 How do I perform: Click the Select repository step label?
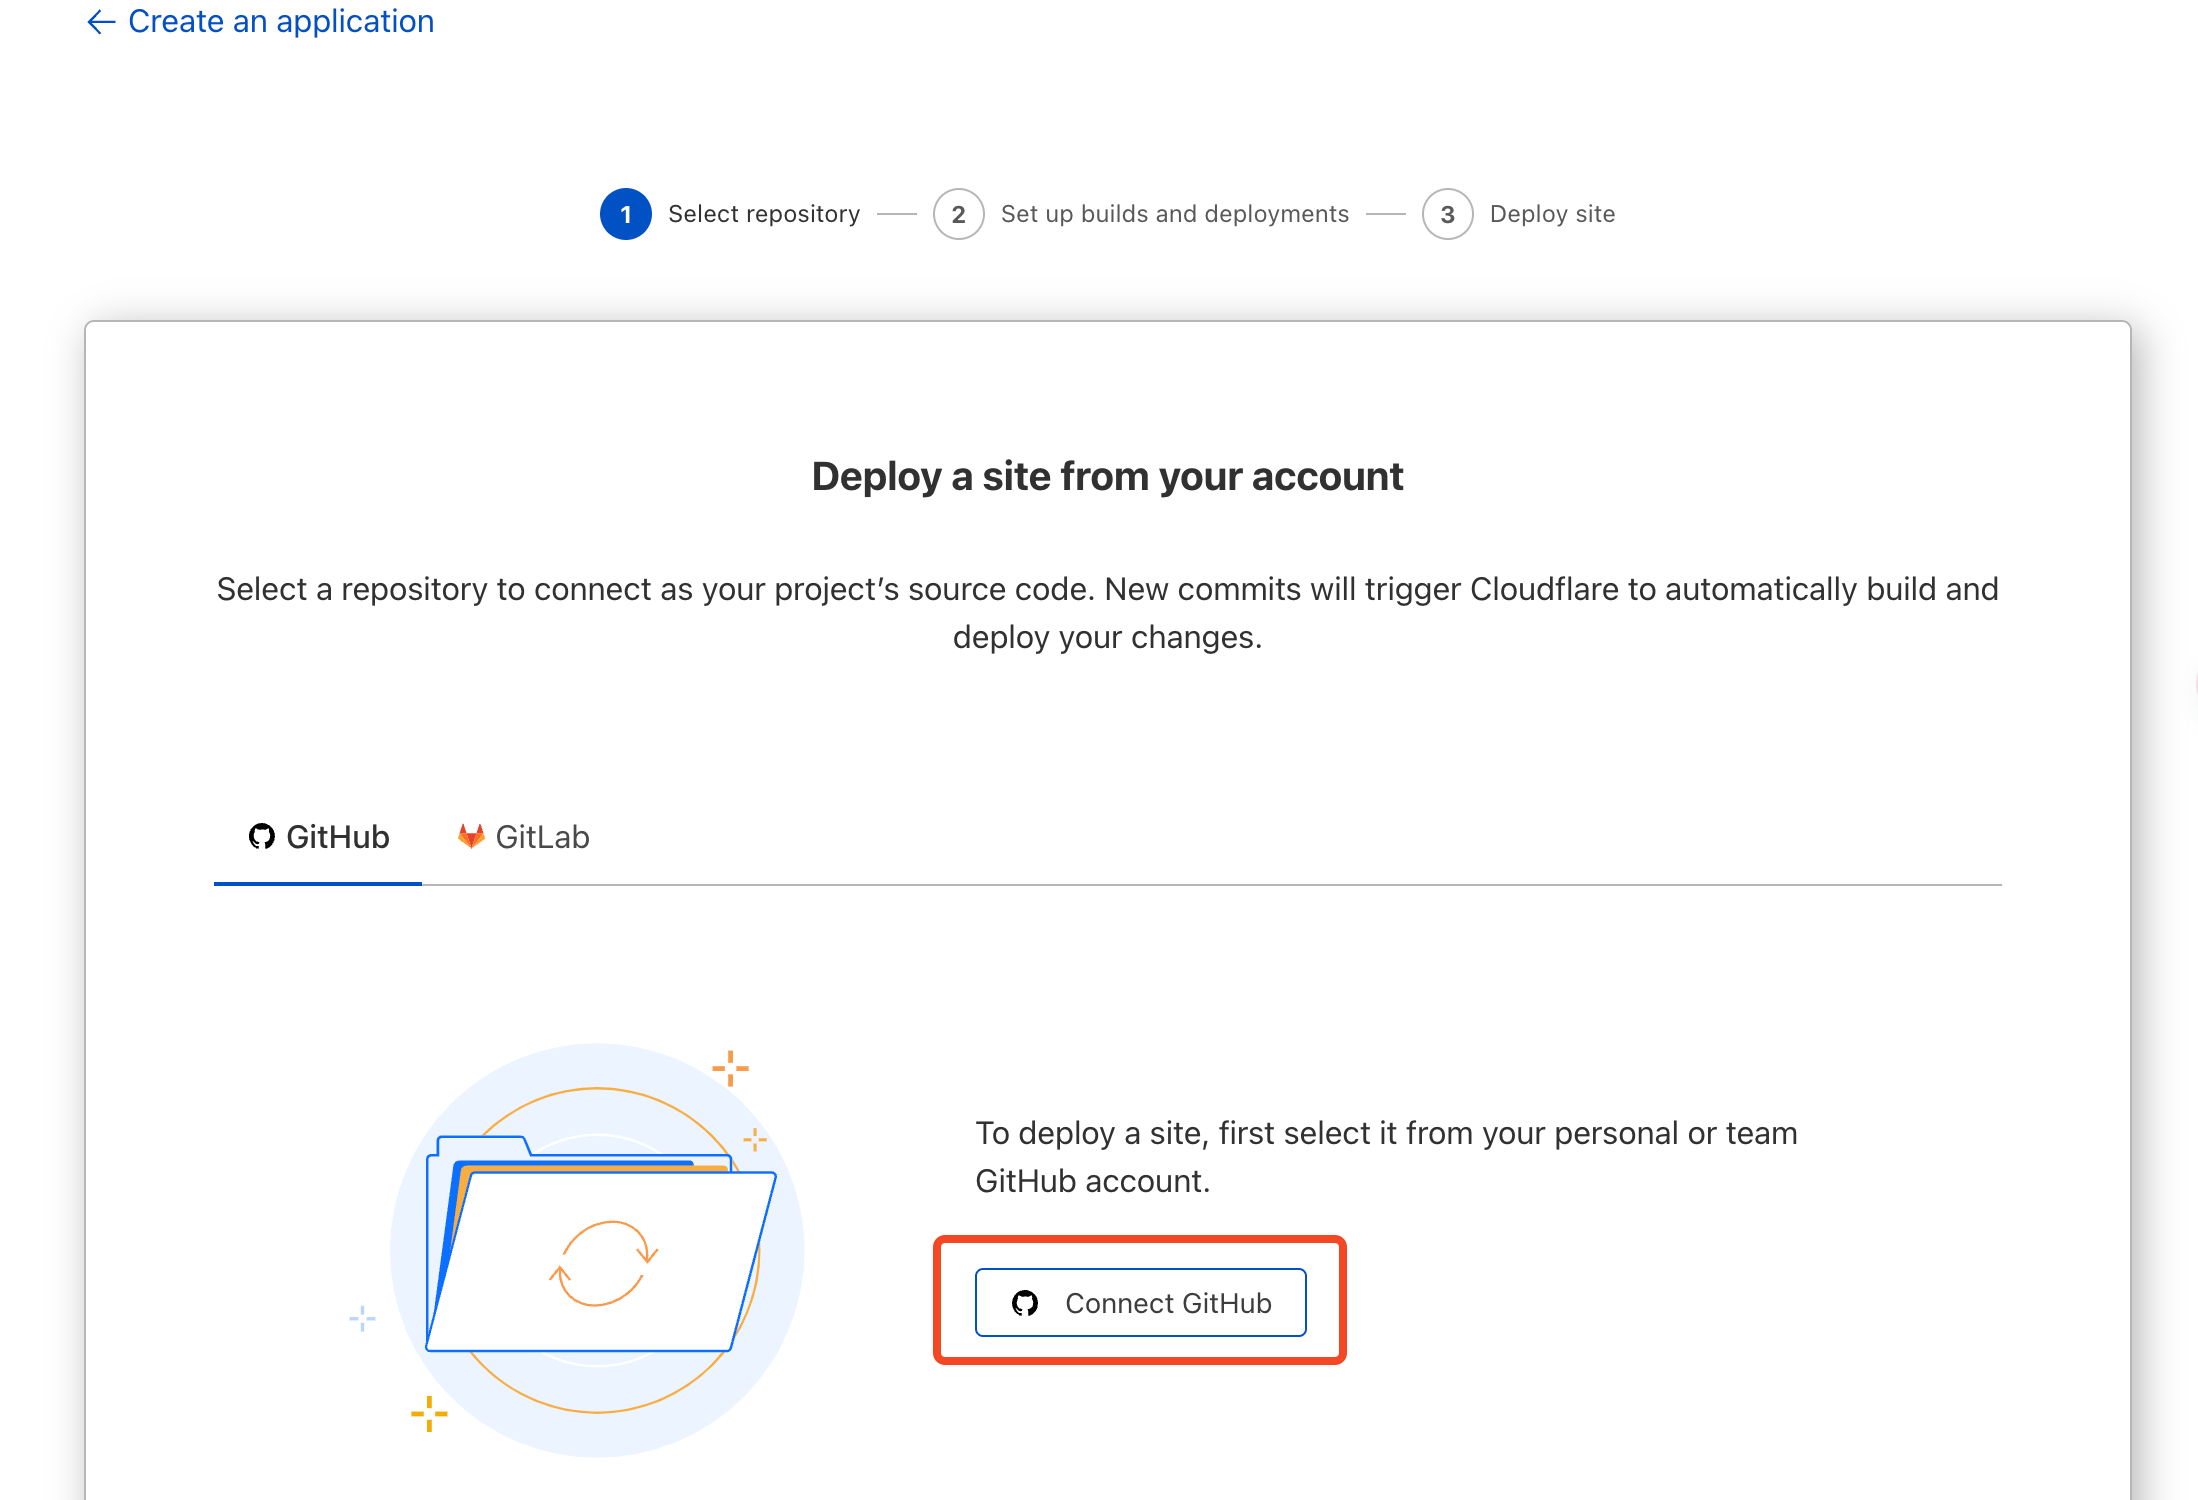(x=764, y=214)
